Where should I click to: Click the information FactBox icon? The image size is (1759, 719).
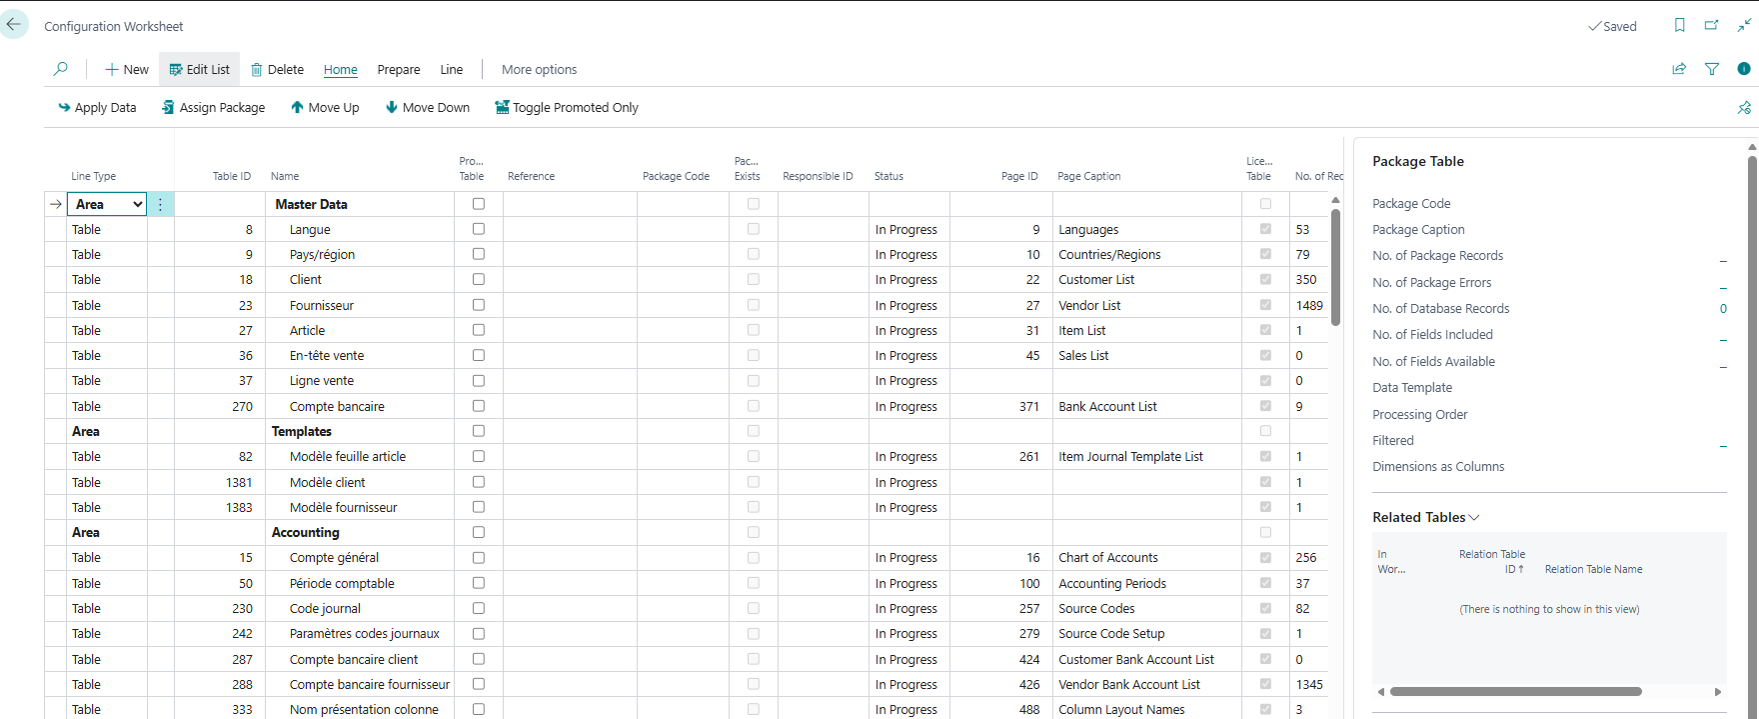(1744, 69)
